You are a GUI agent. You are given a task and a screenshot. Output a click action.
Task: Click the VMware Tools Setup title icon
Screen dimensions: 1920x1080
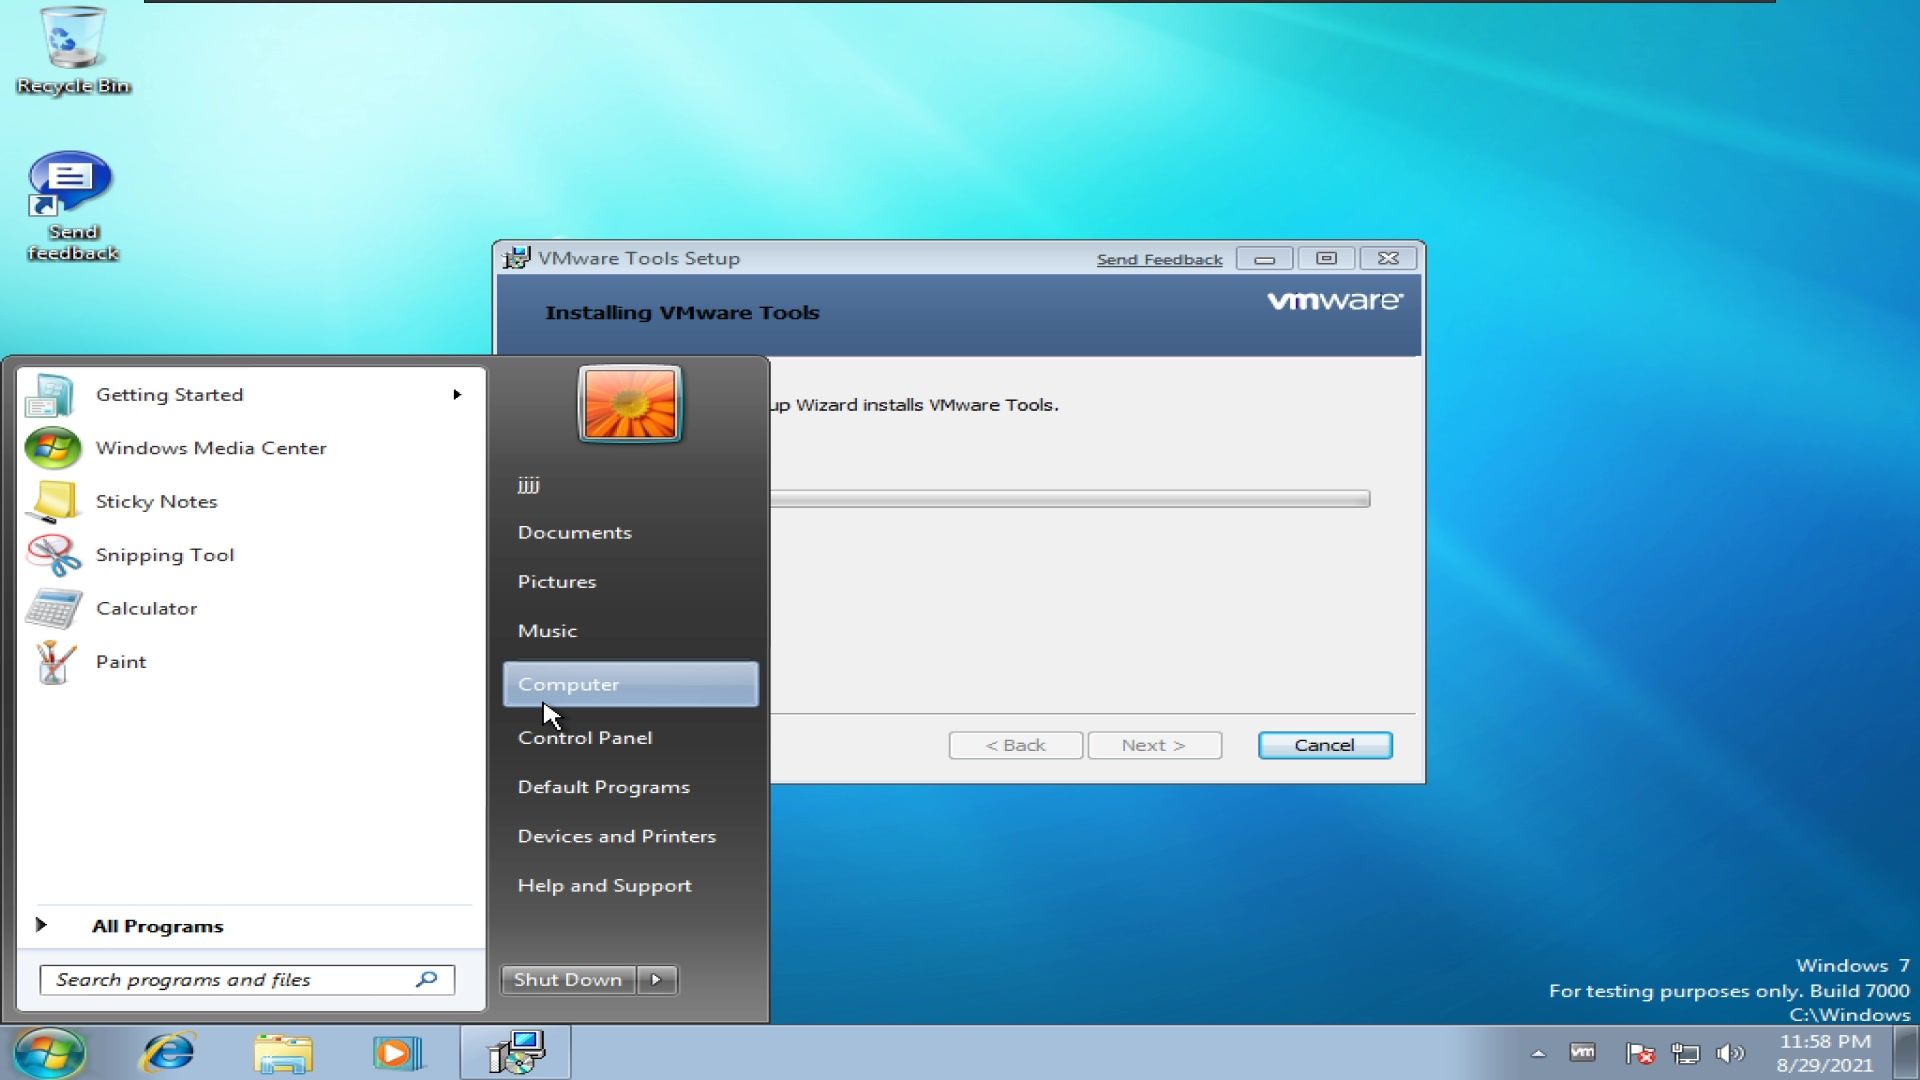coord(516,258)
